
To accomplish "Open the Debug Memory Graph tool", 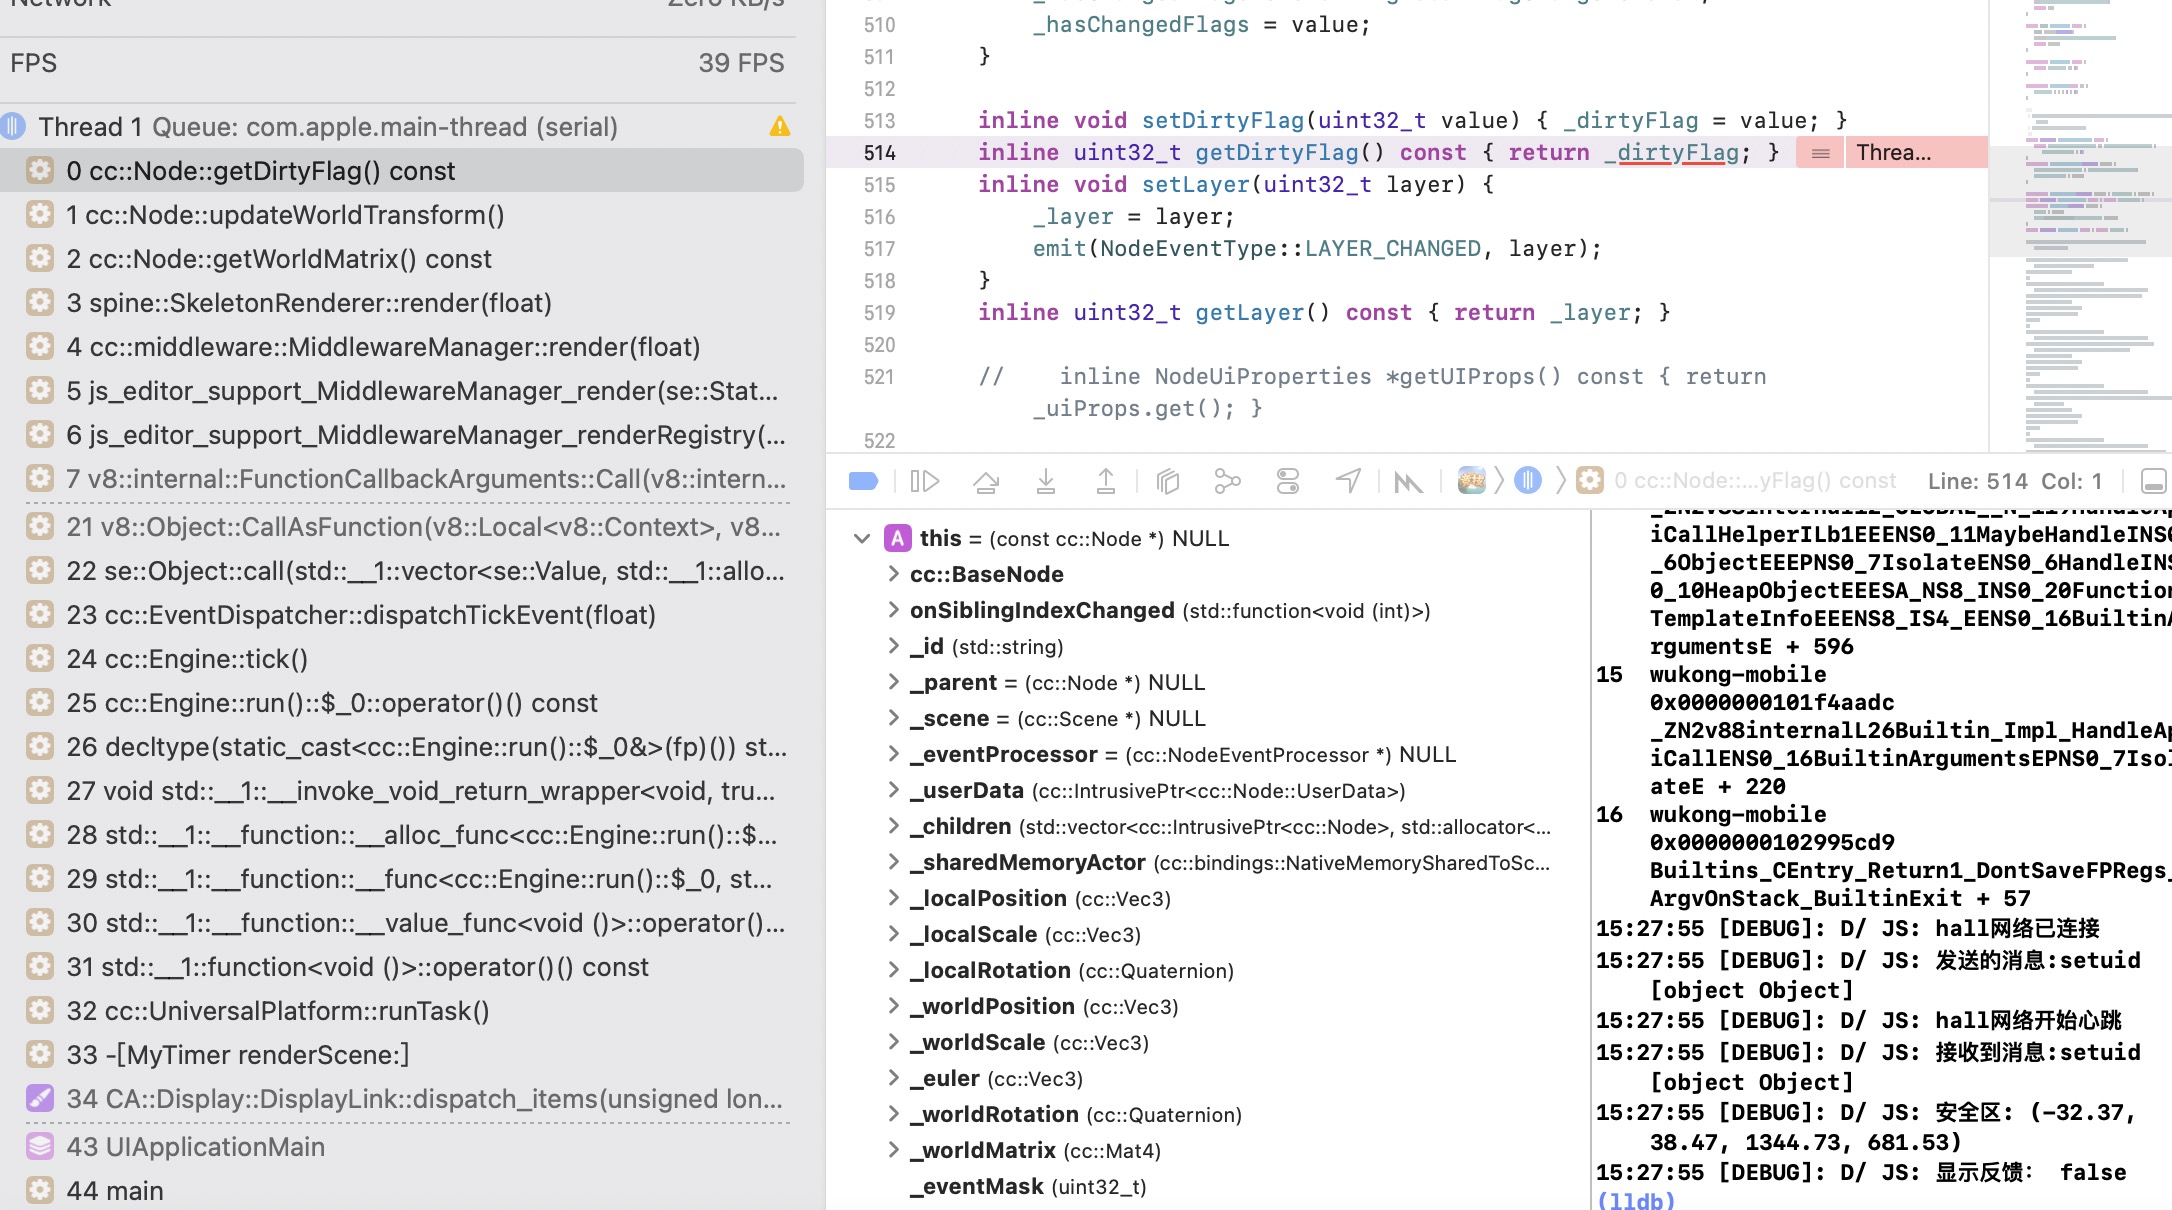I will (x=1227, y=482).
